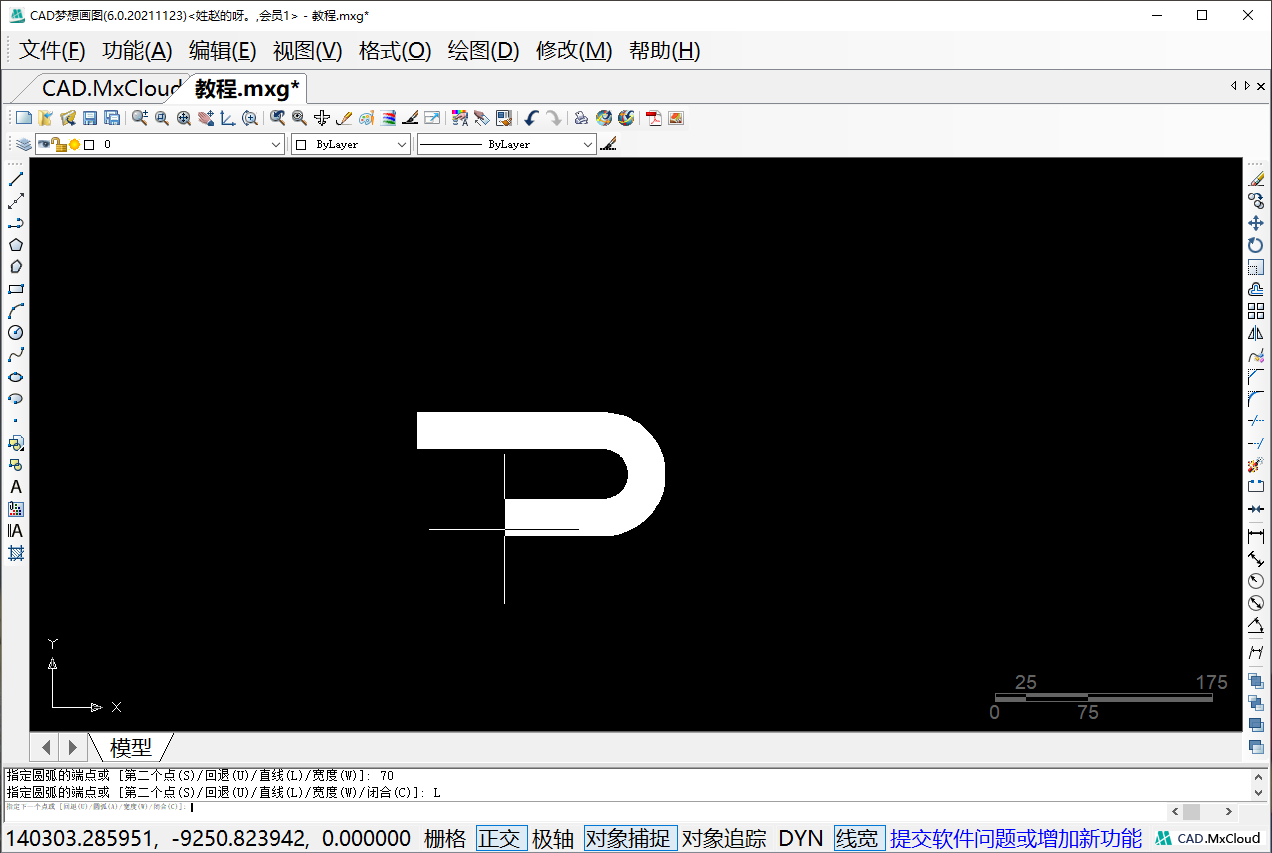Toggle 对象追踪 object tracking

point(724,838)
